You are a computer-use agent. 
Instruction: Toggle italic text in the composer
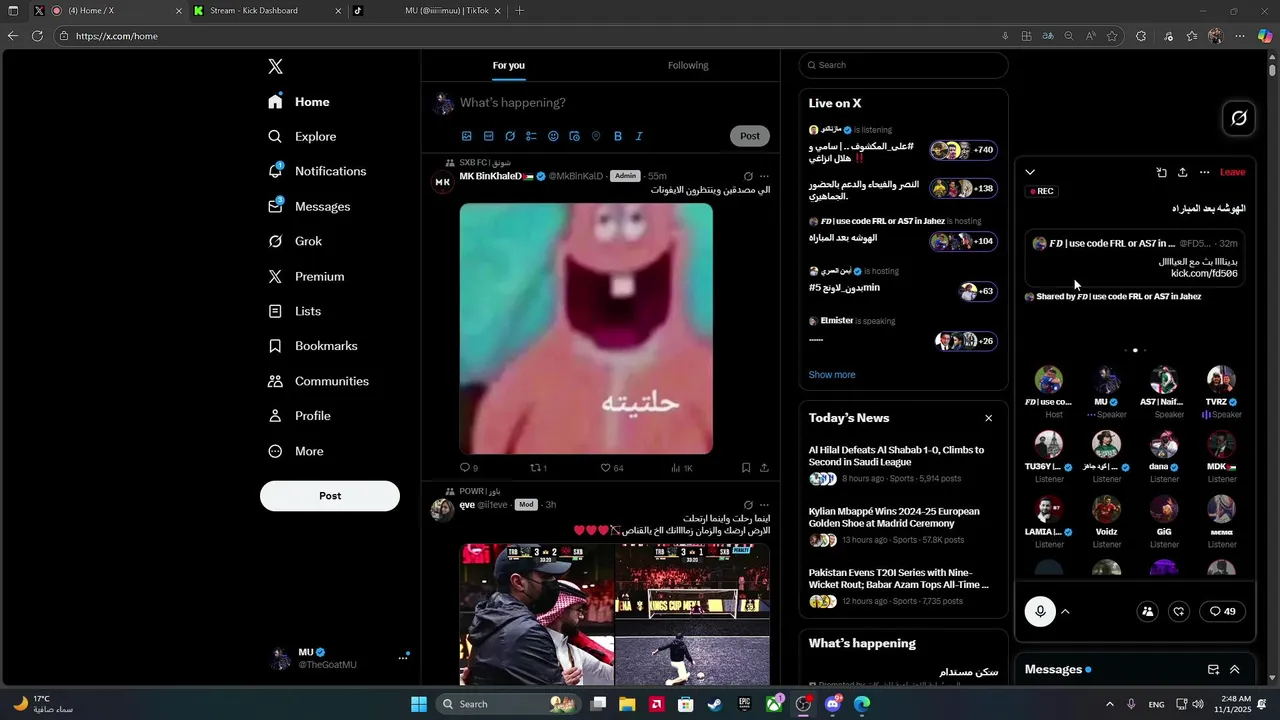pos(639,136)
